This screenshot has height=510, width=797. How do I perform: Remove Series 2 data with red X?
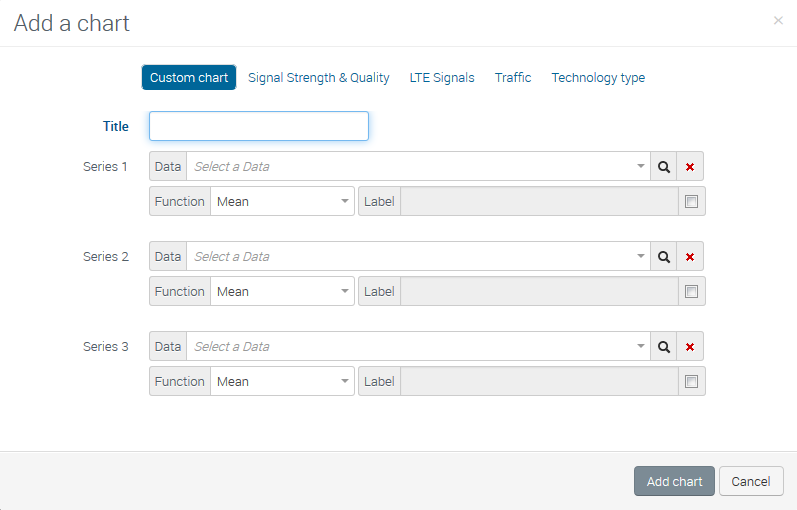[690, 257]
